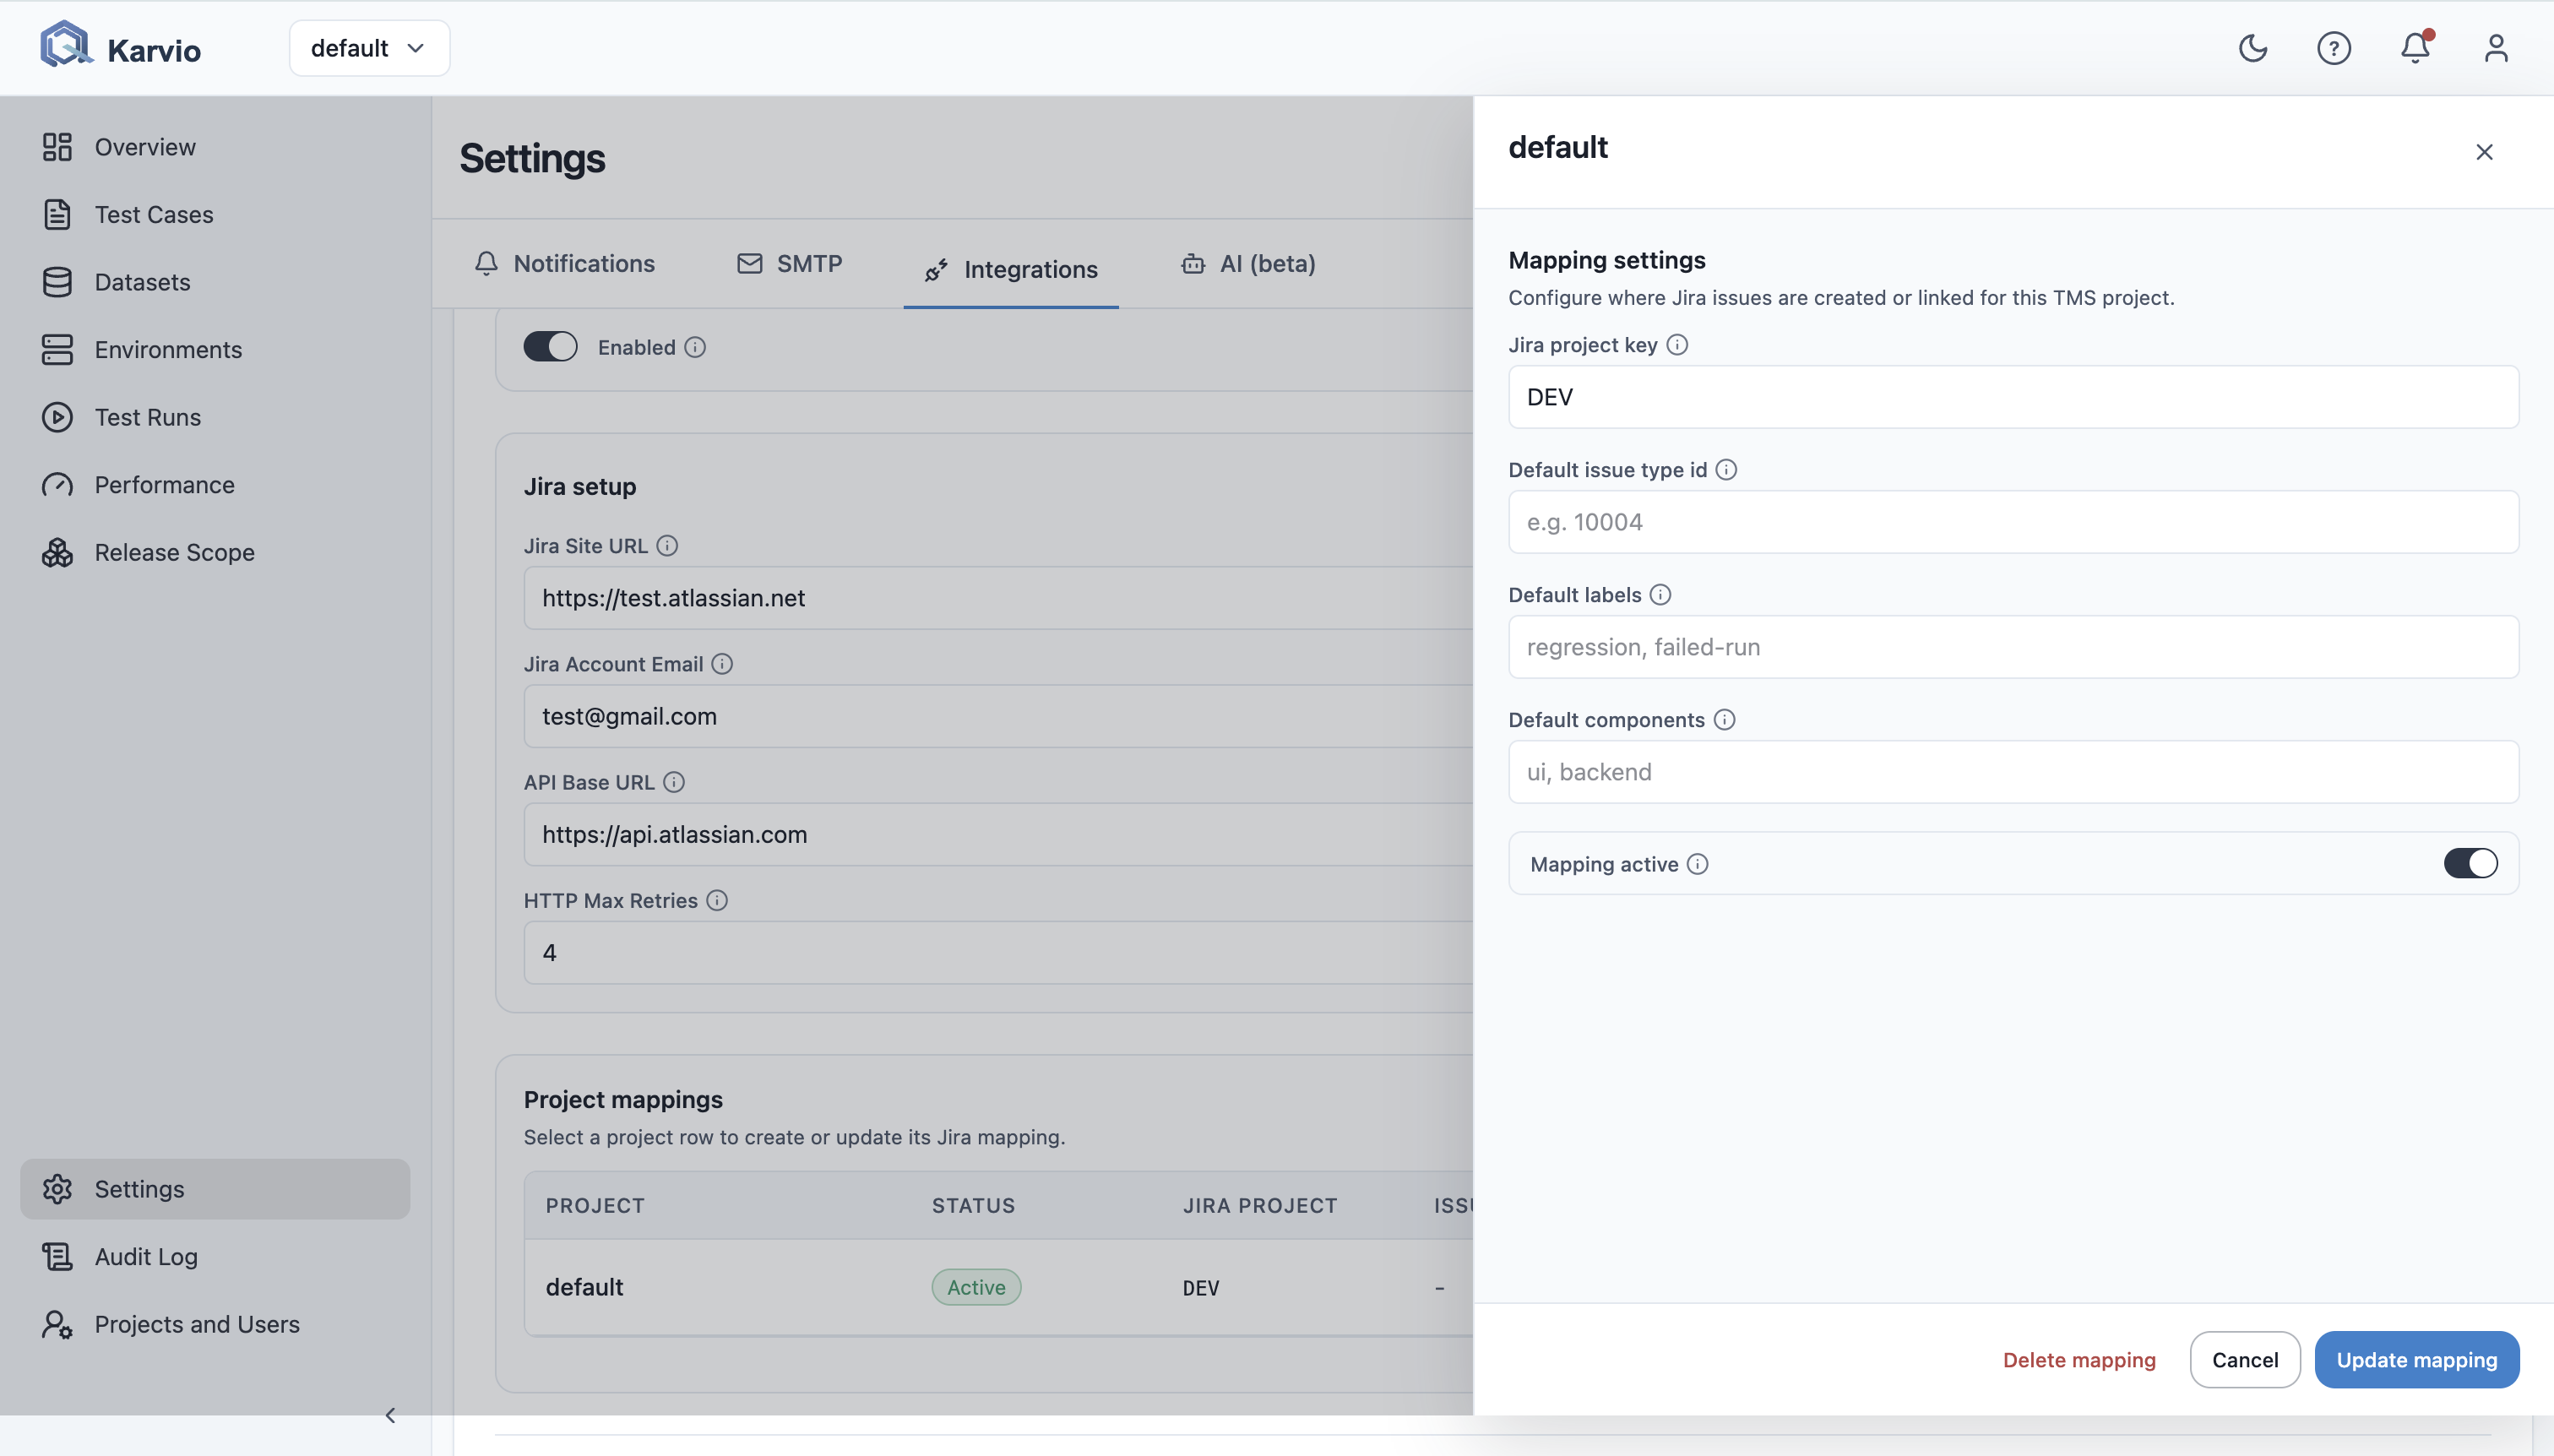Click the Audit Log scroll icon
2554x1456 pixels.
coord(57,1256)
